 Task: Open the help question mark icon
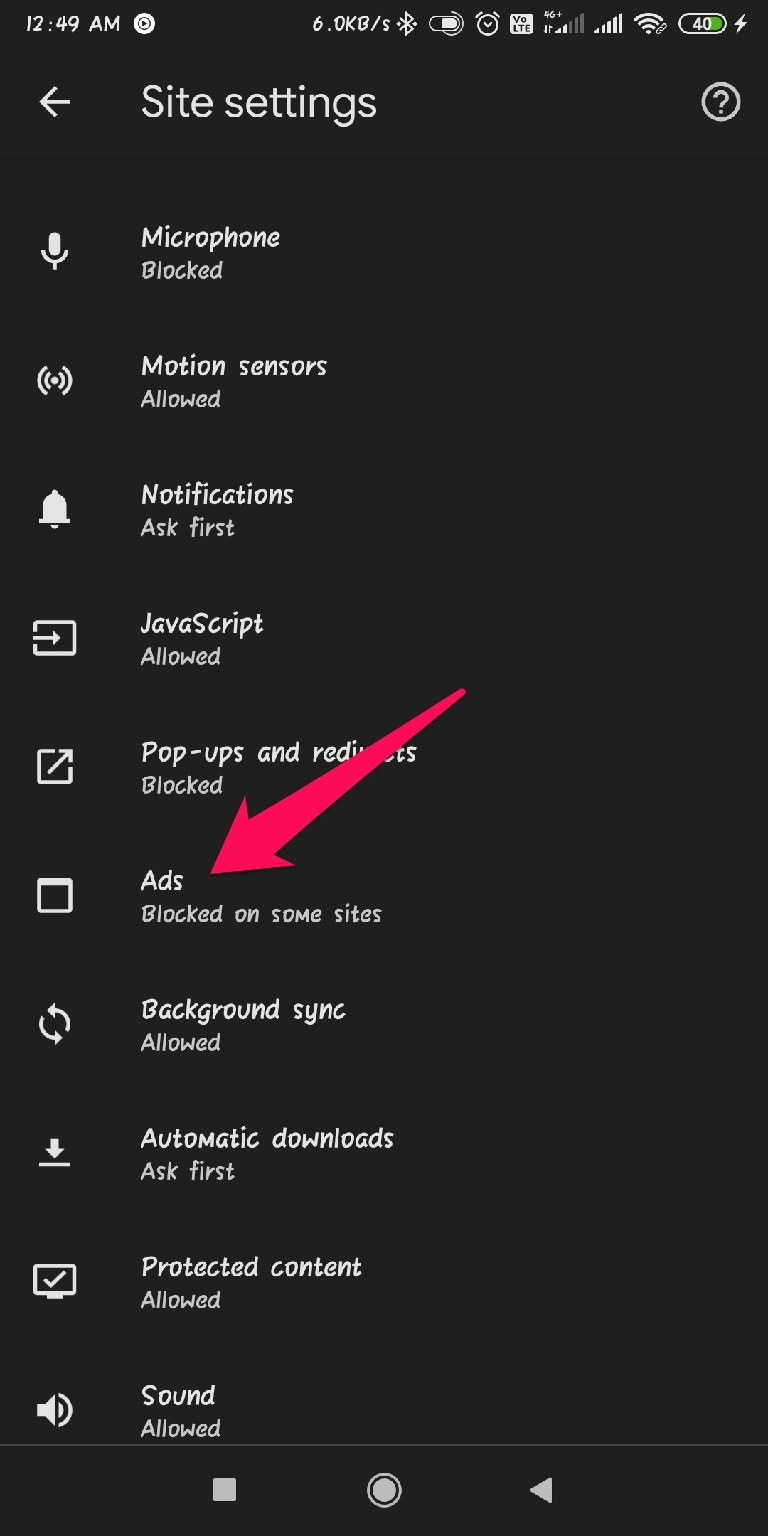coord(721,102)
